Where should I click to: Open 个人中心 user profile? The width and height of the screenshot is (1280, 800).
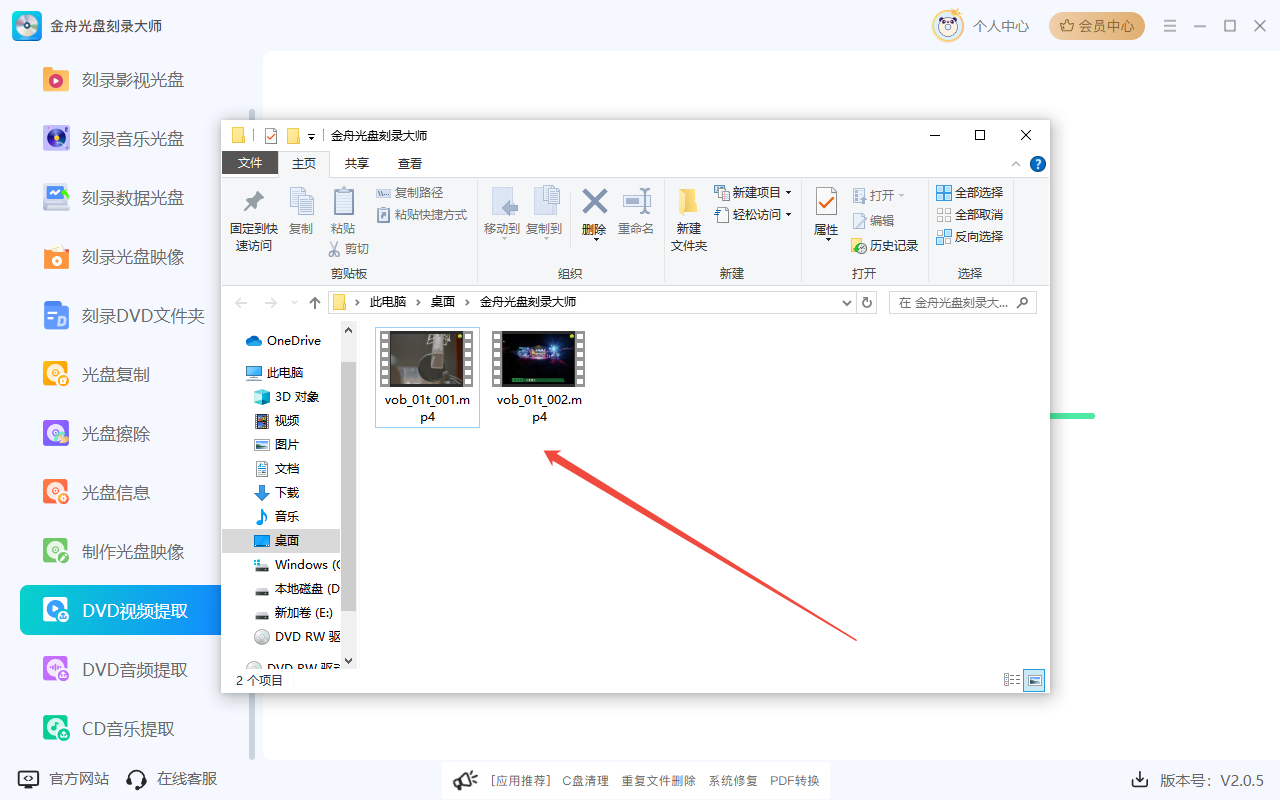pyautogui.click(x=981, y=26)
